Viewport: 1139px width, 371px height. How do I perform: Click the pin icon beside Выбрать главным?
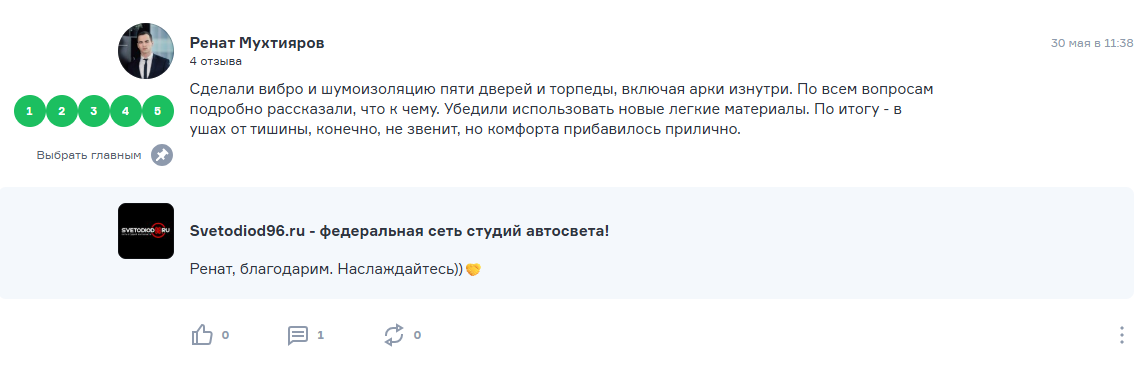click(x=162, y=155)
